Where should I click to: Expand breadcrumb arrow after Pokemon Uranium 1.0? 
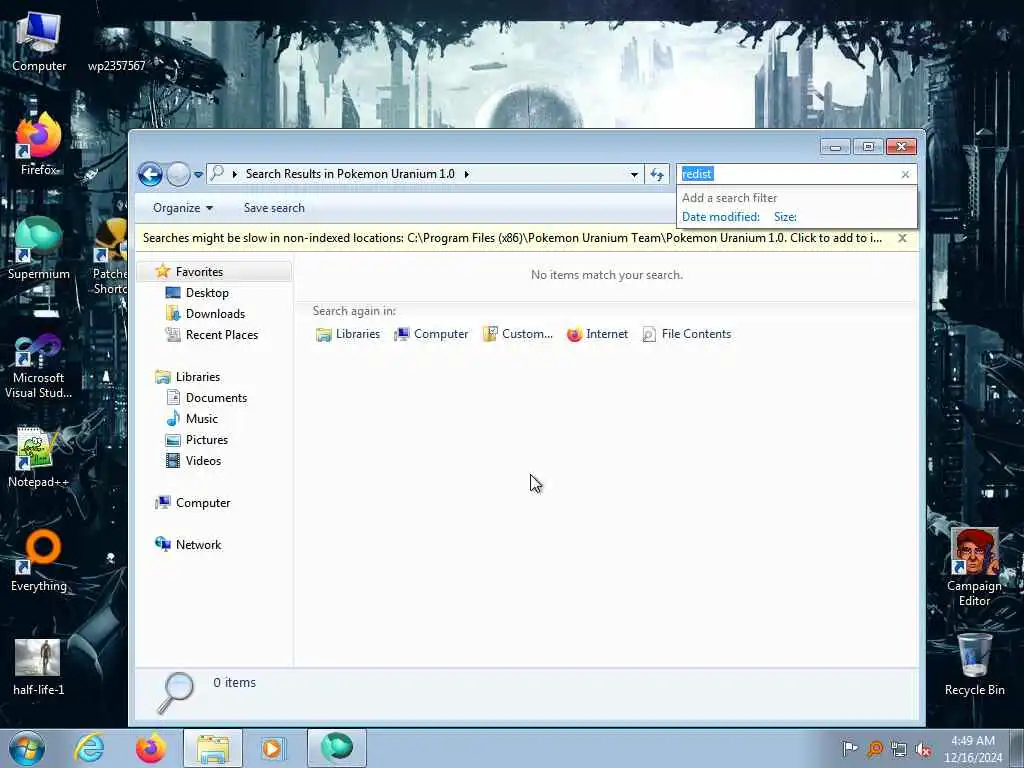pyautogui.click(x=466, y=174)
